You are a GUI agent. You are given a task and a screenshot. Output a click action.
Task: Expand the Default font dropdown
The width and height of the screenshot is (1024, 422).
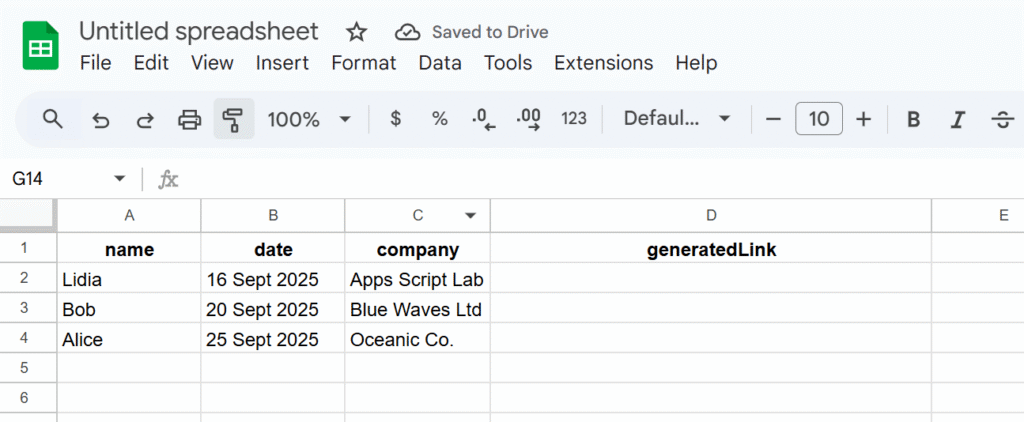[x=677, y=119]
